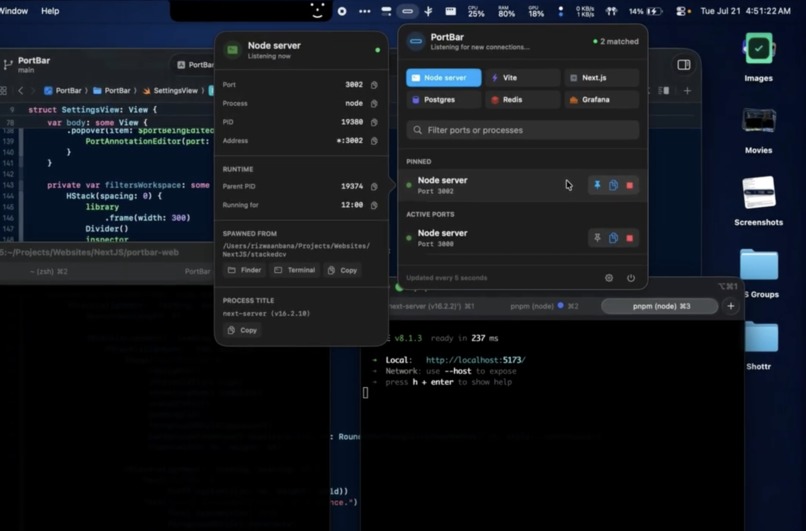The width and height of the screenshot is (806, 531).
Task: Add a new terminal tab
Action: click(x=730, y=306)
